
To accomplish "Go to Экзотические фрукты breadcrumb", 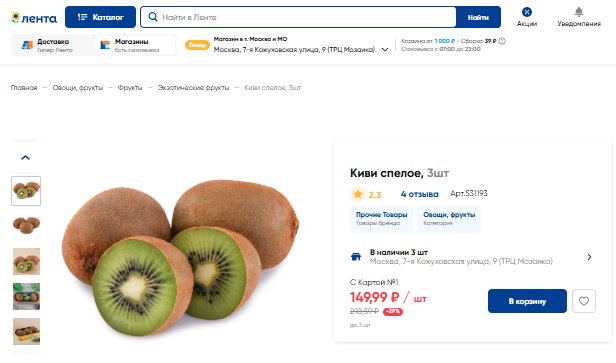I will [x=193, y=88].
